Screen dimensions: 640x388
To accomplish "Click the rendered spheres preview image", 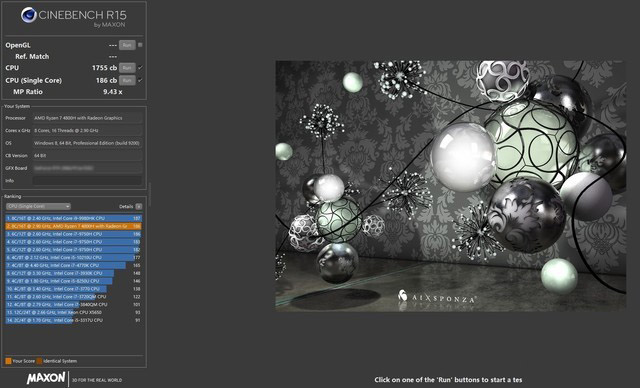I will [x=451, y=186].
